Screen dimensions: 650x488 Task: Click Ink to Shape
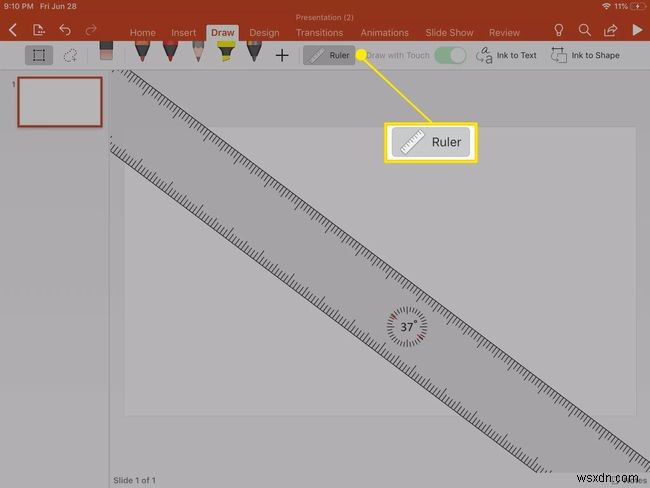click(585, 55)
